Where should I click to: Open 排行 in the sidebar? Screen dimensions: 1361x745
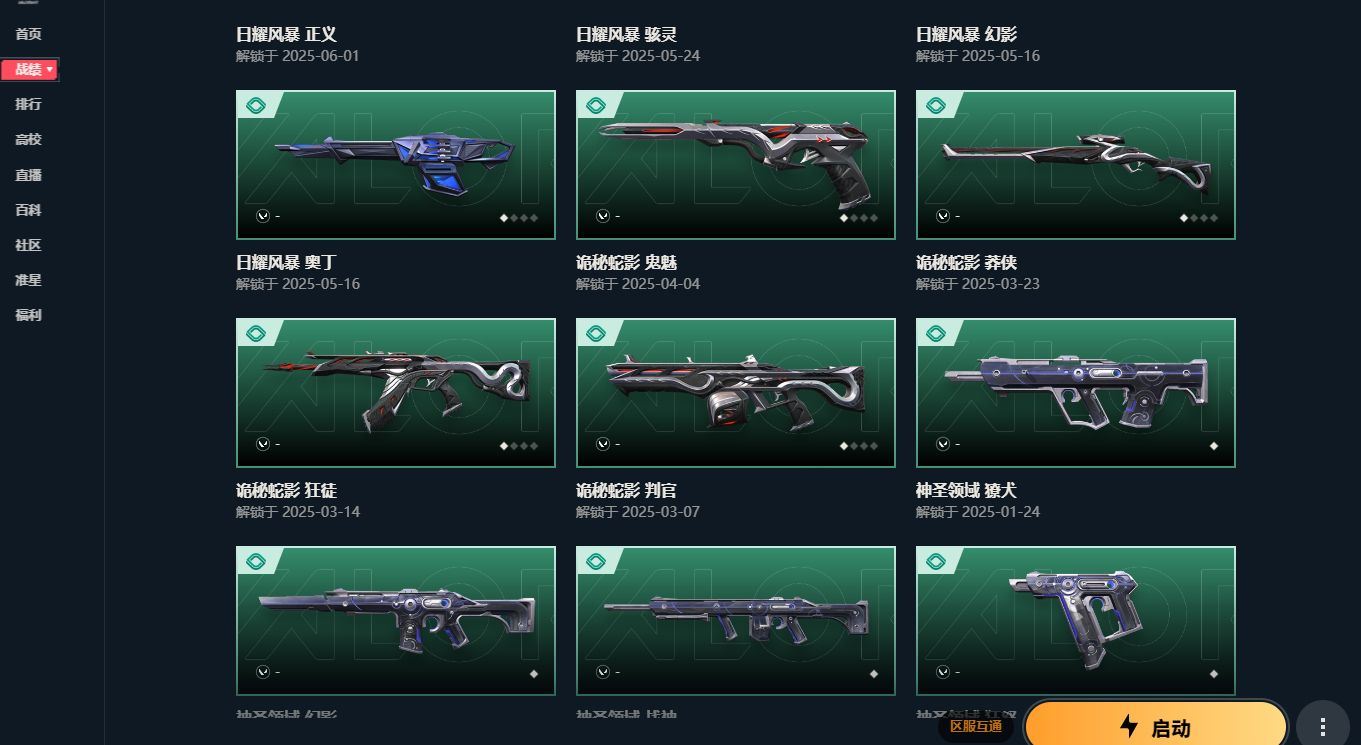click(x=28, y=104)
